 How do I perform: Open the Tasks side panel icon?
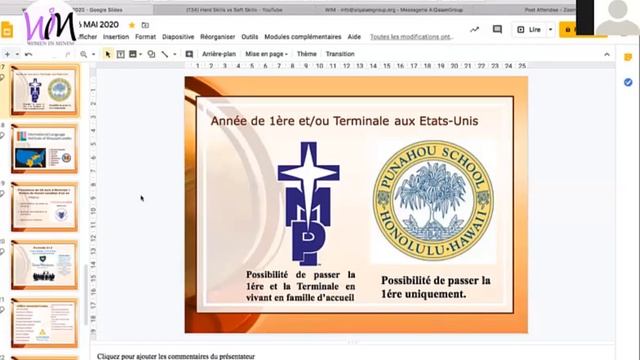click(628, 82)
